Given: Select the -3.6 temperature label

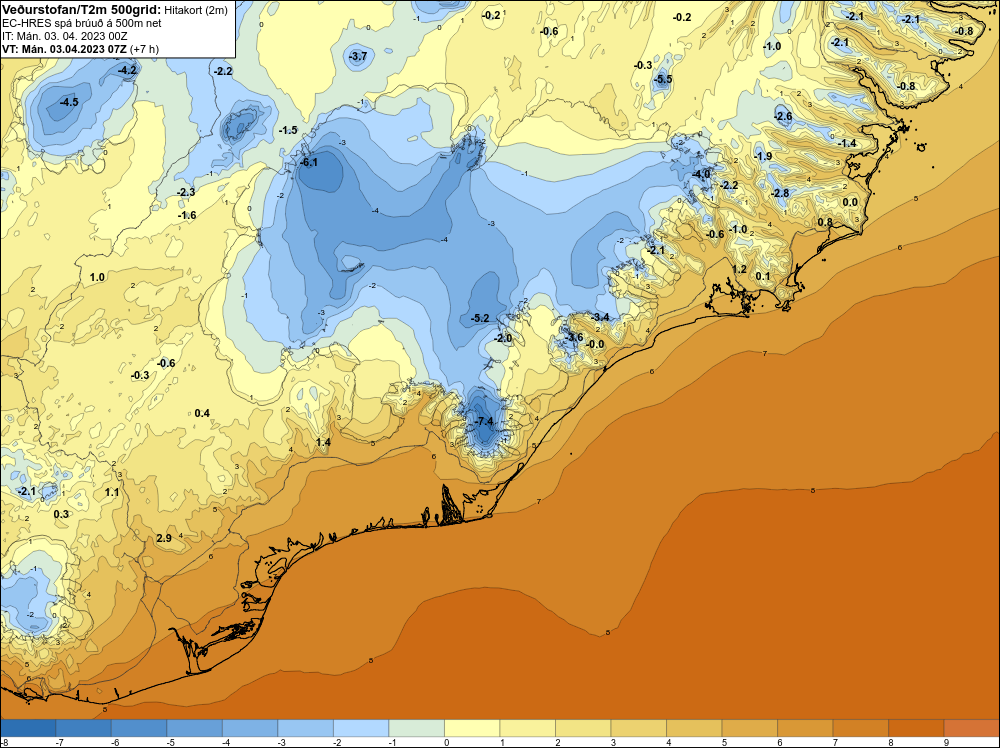Looking at the screenshot, I should pos(574,337).
